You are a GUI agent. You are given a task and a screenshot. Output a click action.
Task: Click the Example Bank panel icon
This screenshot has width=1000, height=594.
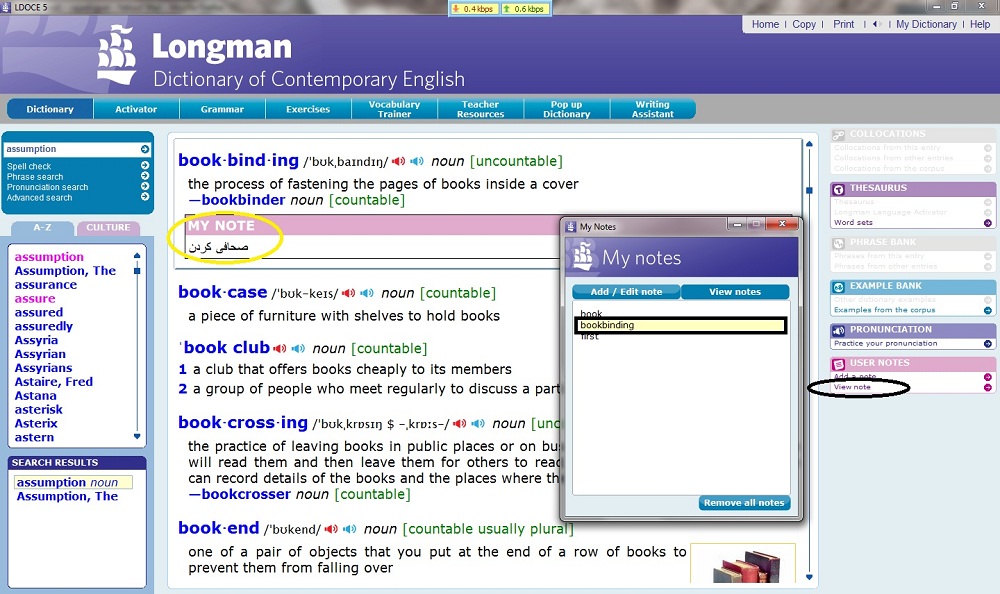click(837, 286)
